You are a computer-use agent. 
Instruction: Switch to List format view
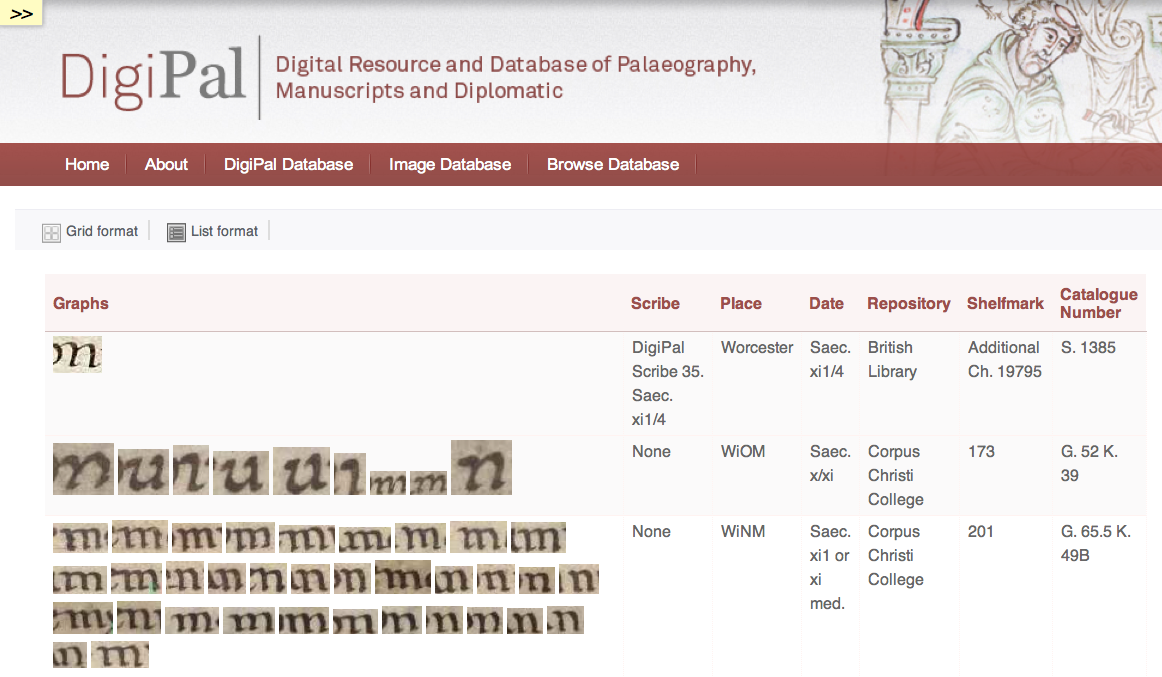click(224, 231)
